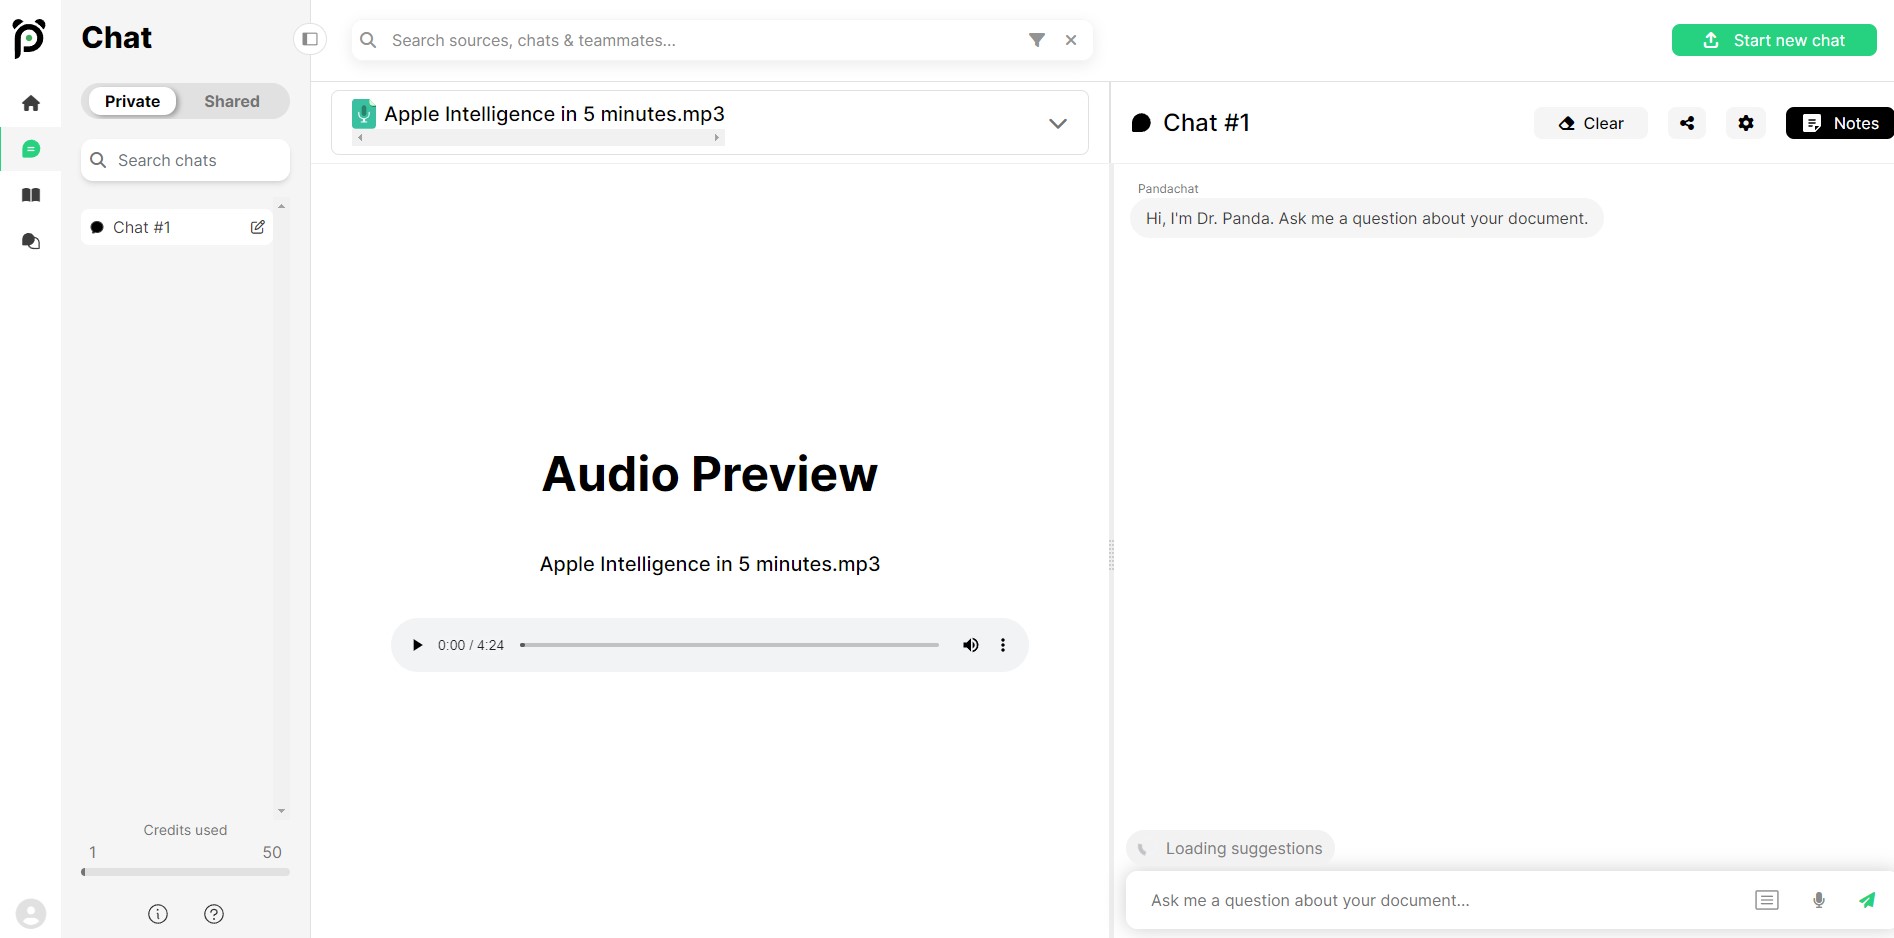Viewport: 1894px width, 938px height.
Task: Collapse the chat sidebar panel
Action: 310,40
